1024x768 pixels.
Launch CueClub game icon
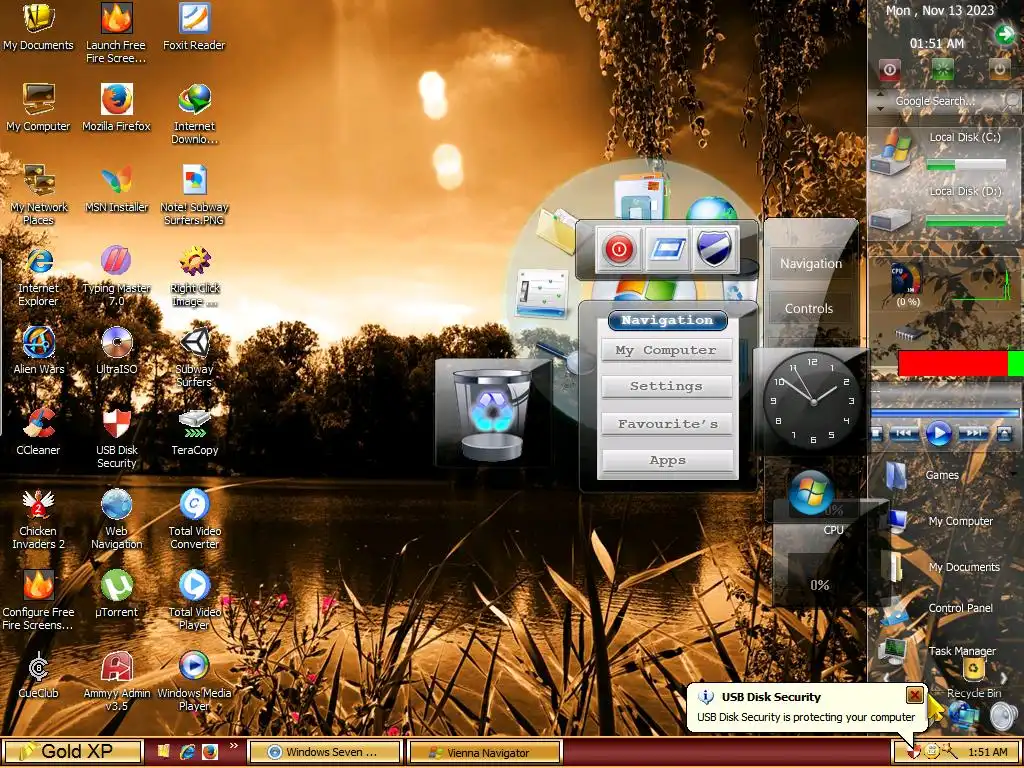[38, 675]
